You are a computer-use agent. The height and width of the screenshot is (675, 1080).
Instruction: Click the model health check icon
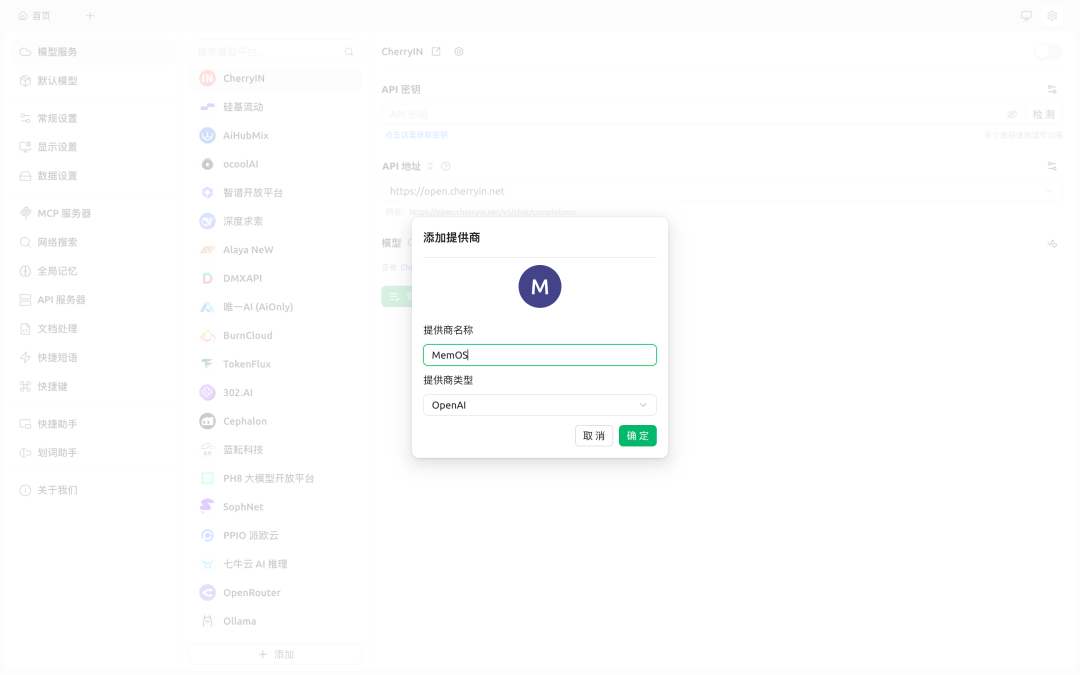[x=1052, y=243]
